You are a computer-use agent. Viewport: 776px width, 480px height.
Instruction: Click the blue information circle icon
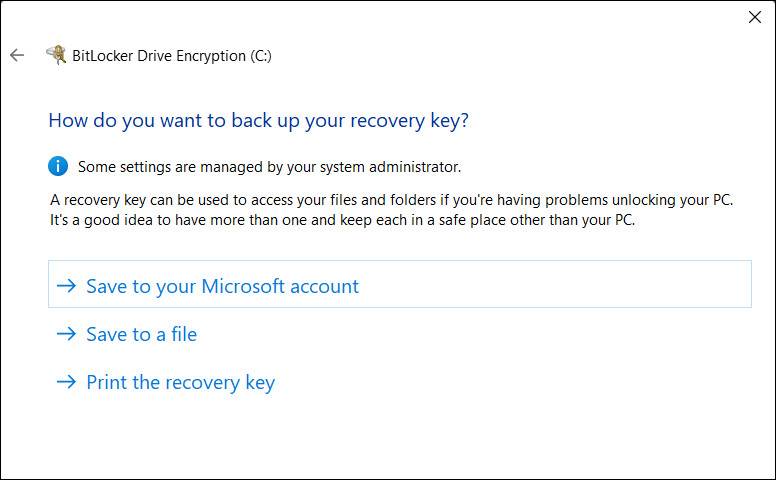click(x=58, y=166)
